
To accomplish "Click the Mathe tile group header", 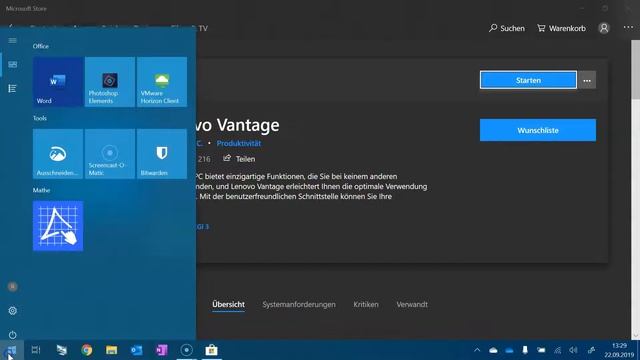I will [x=41, y=190].
